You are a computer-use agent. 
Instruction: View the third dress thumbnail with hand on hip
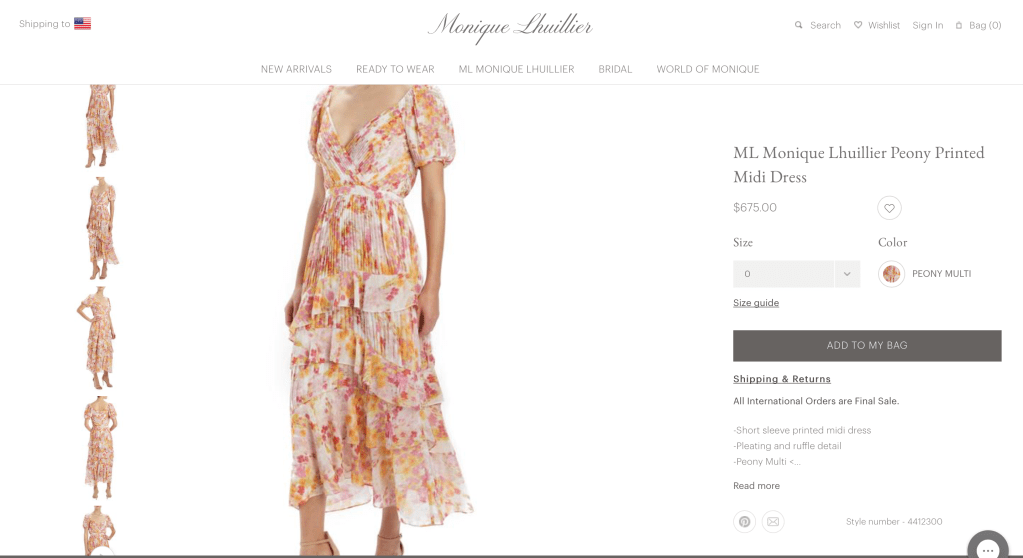[x=99, y=338]
